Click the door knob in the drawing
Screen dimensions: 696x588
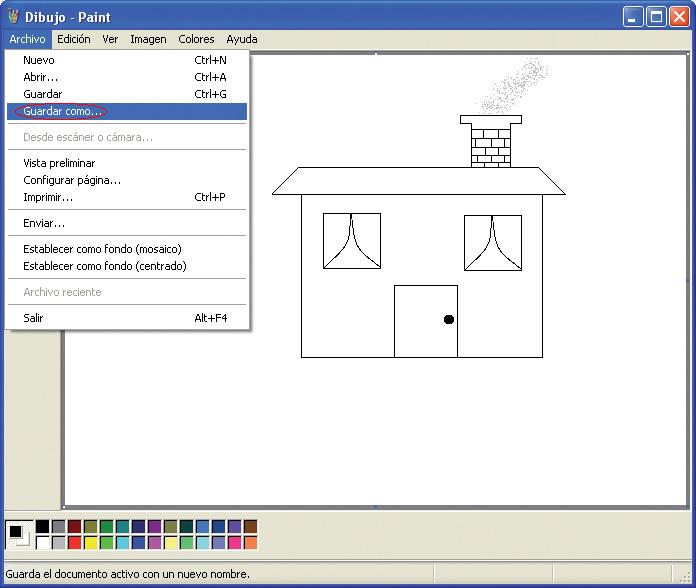pyautogui.click(x=449, y=320)
